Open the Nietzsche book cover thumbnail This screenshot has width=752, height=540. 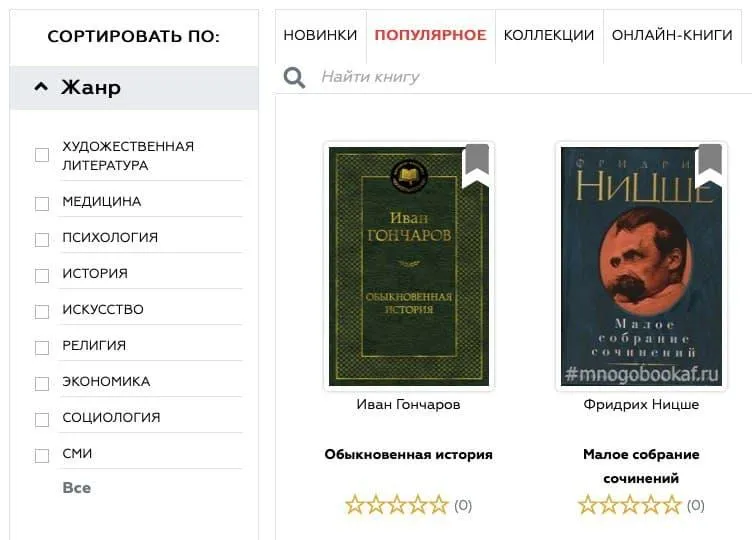[641, 266]
